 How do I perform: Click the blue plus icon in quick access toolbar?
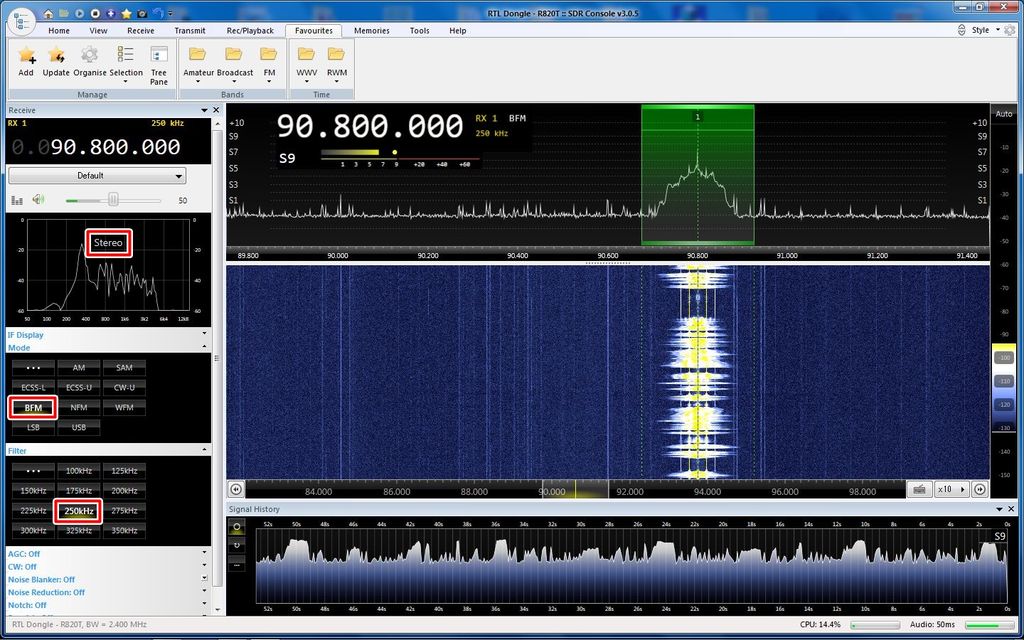tap(111, 13)
